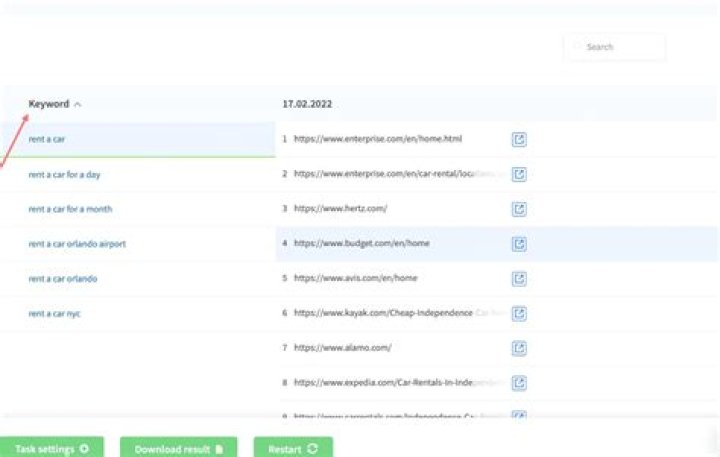
Task: Select keyword 'rent a car orlando'
Action: 63,279
